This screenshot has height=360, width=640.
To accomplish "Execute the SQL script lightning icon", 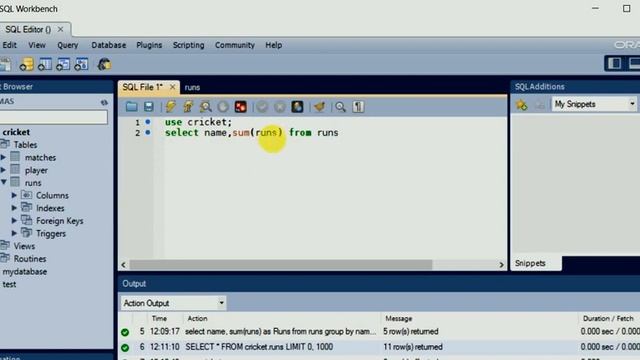I will pyautogui.click(x=171, y=107).
